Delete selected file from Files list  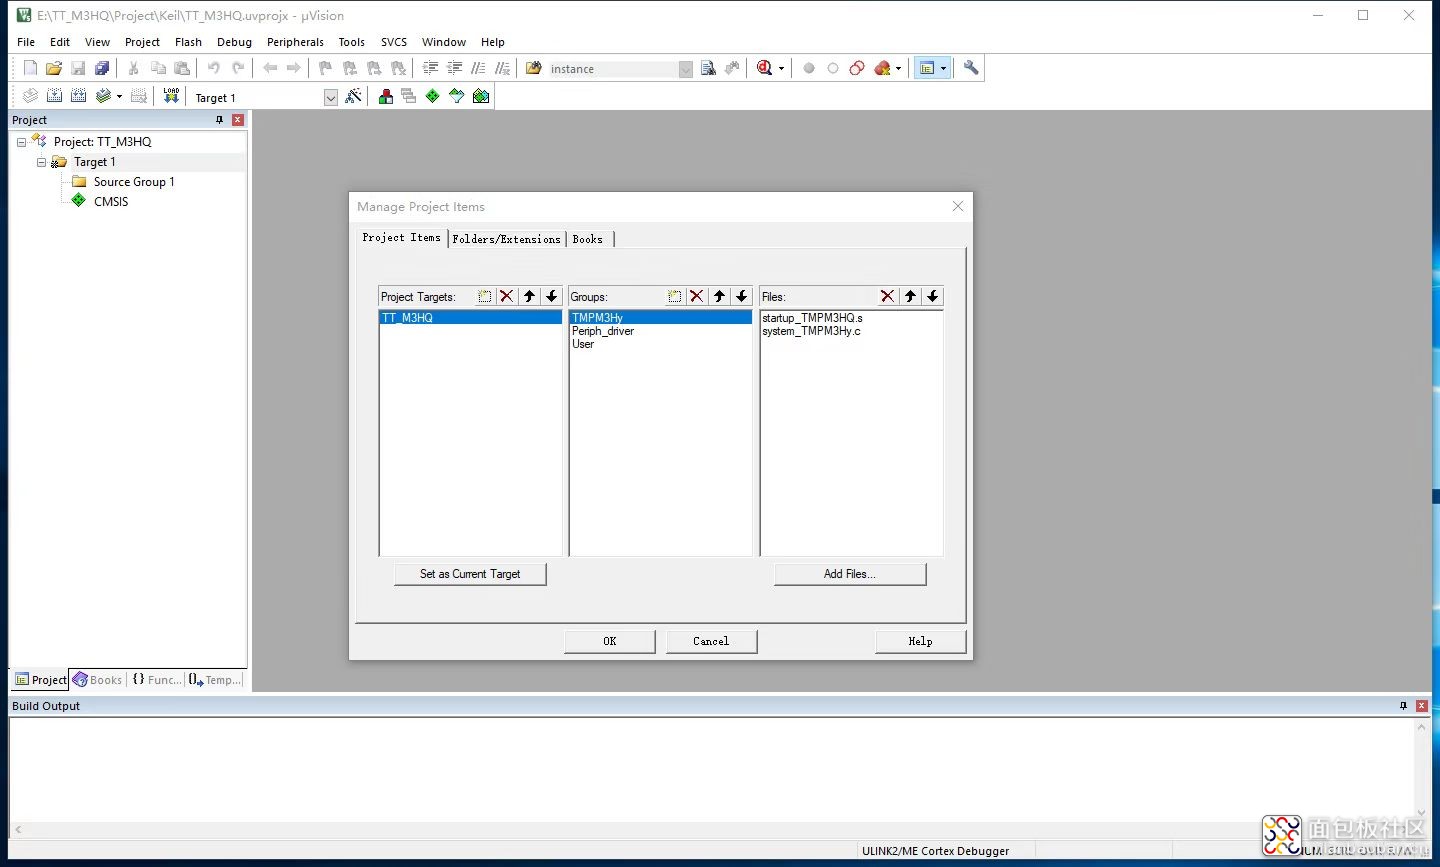click(x=888, y=296)
